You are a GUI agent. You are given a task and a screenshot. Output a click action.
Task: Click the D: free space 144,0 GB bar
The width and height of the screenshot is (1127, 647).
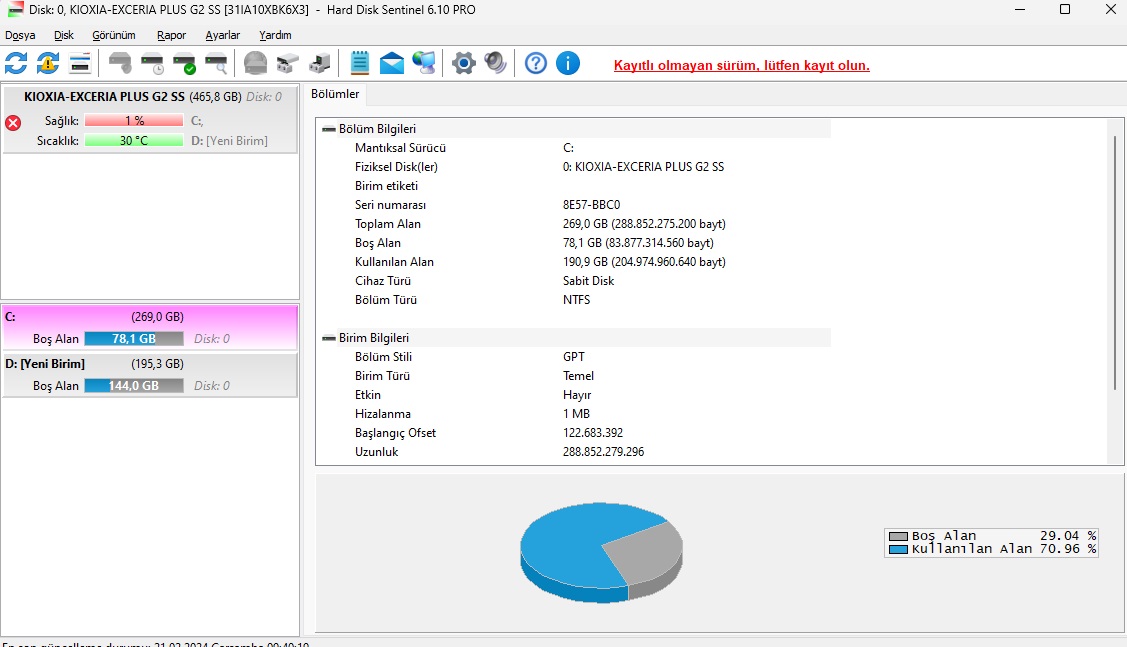[134, 386]
